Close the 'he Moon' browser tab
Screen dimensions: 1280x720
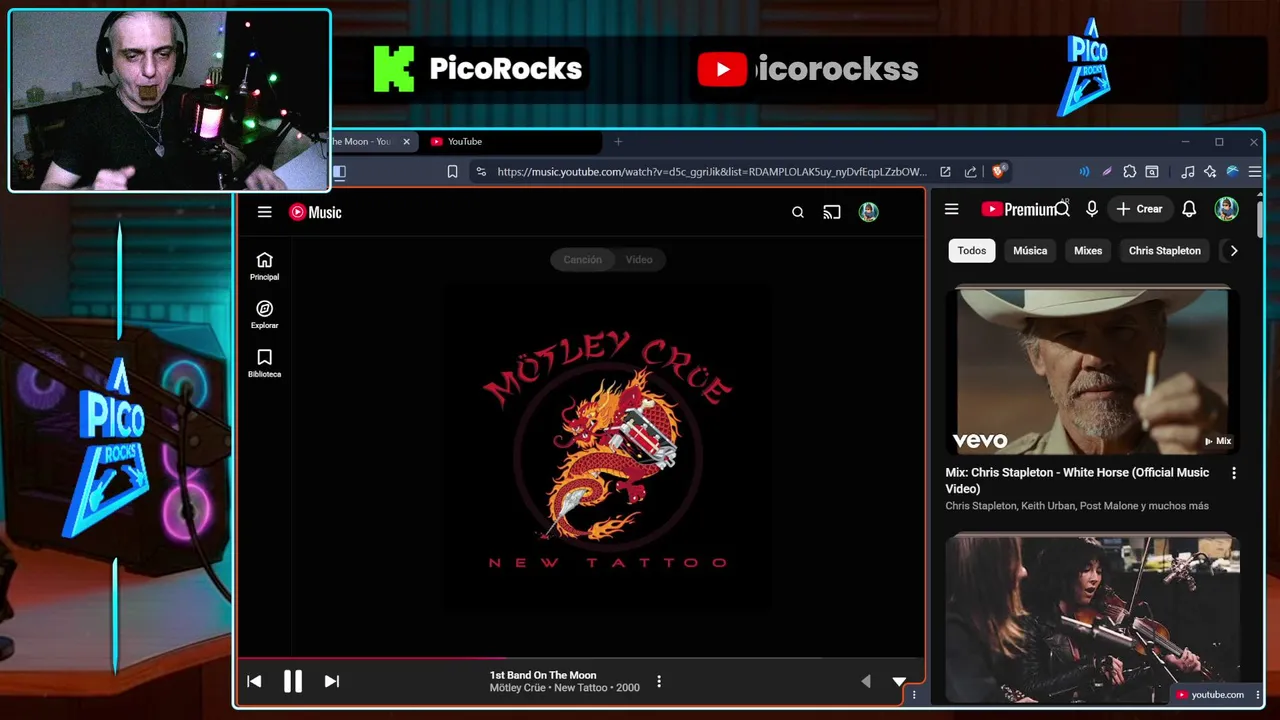tap(406, 142)
